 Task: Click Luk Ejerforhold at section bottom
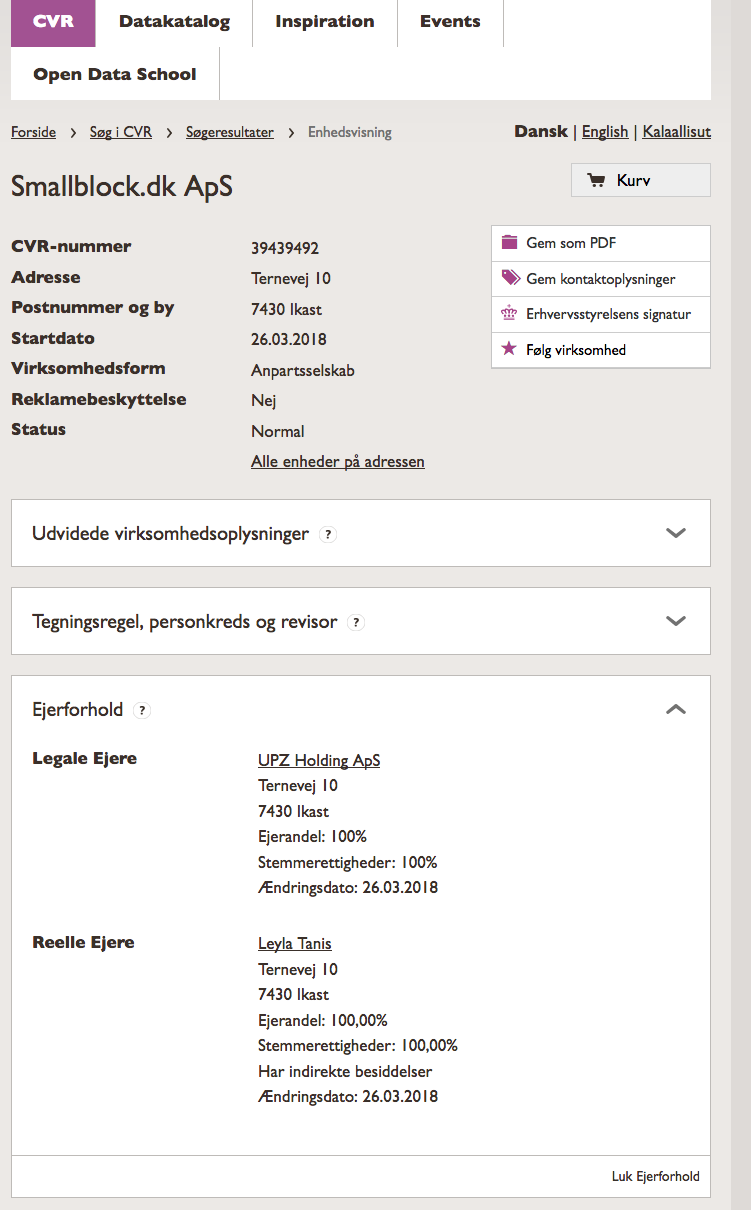[x=656, y=1176]
